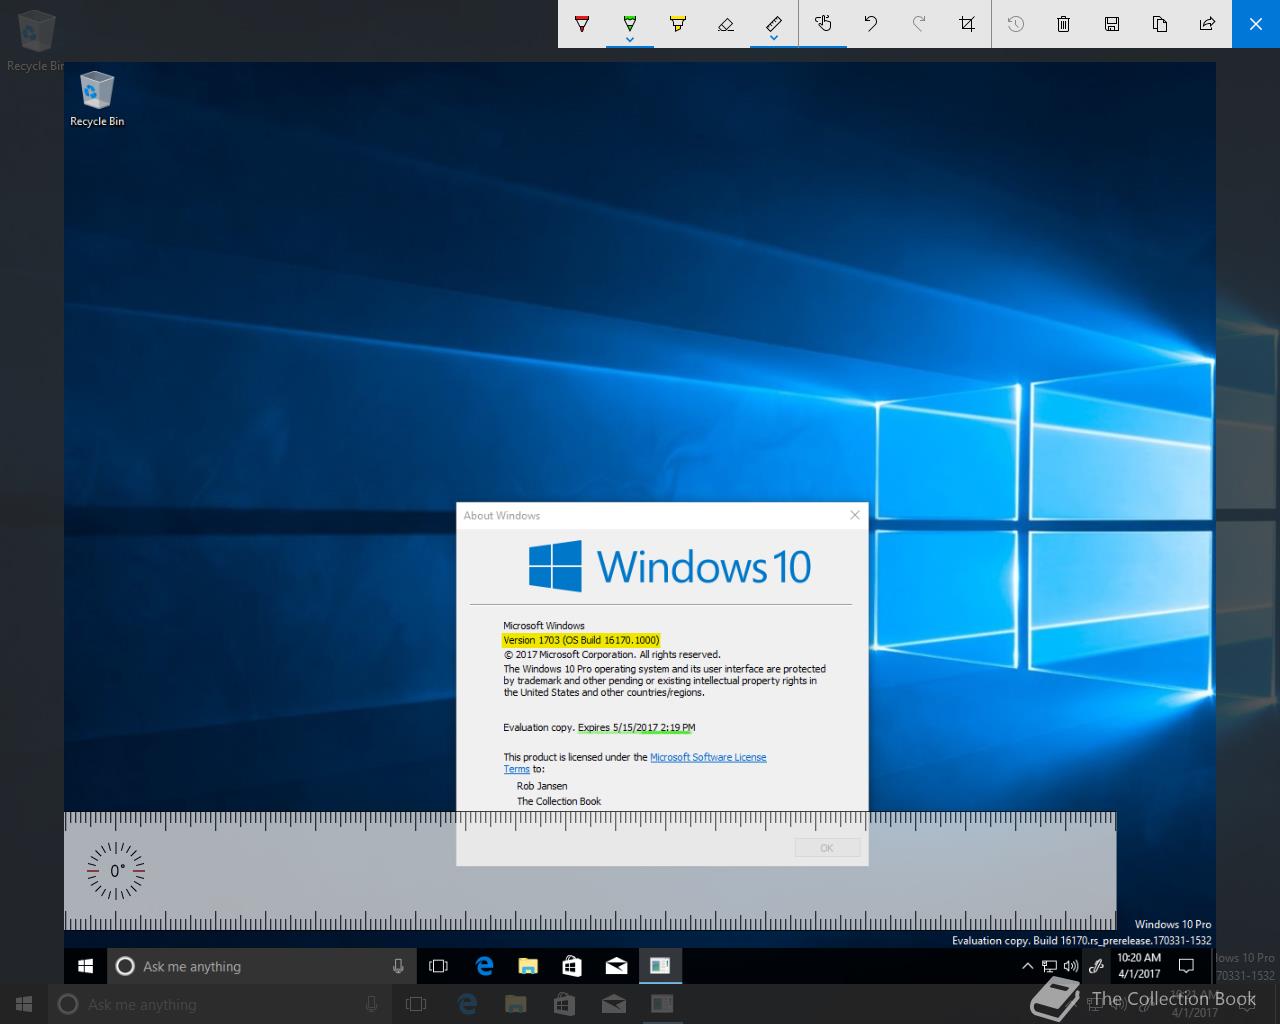This screenshot has width=1280, height=1024.
Task: Click the greyed-out history clock icon
Action: click(x=1016, y=23)
